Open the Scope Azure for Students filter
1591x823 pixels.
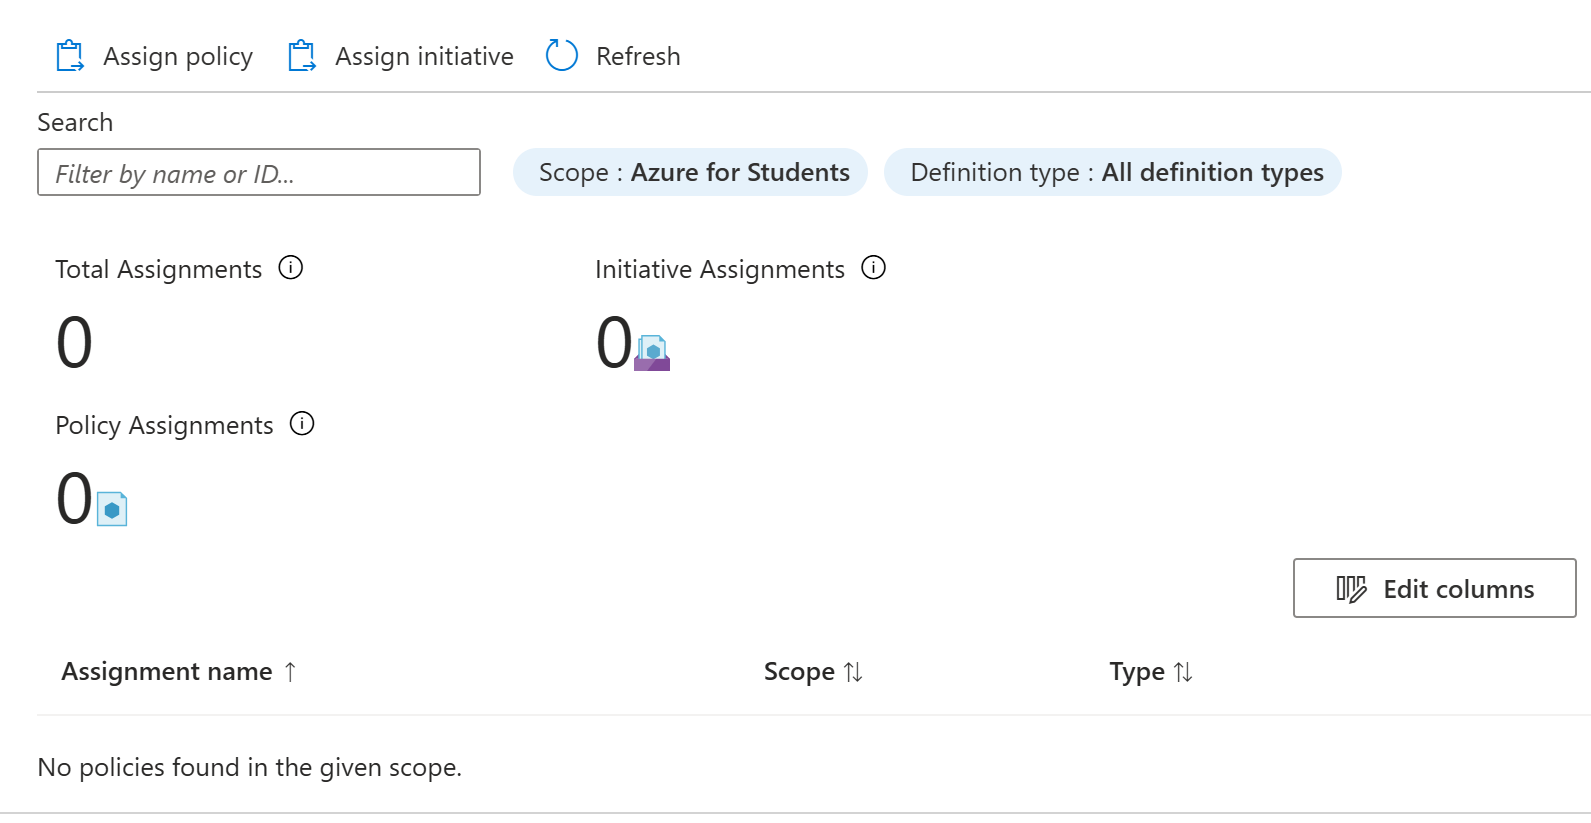pos(690,173)
